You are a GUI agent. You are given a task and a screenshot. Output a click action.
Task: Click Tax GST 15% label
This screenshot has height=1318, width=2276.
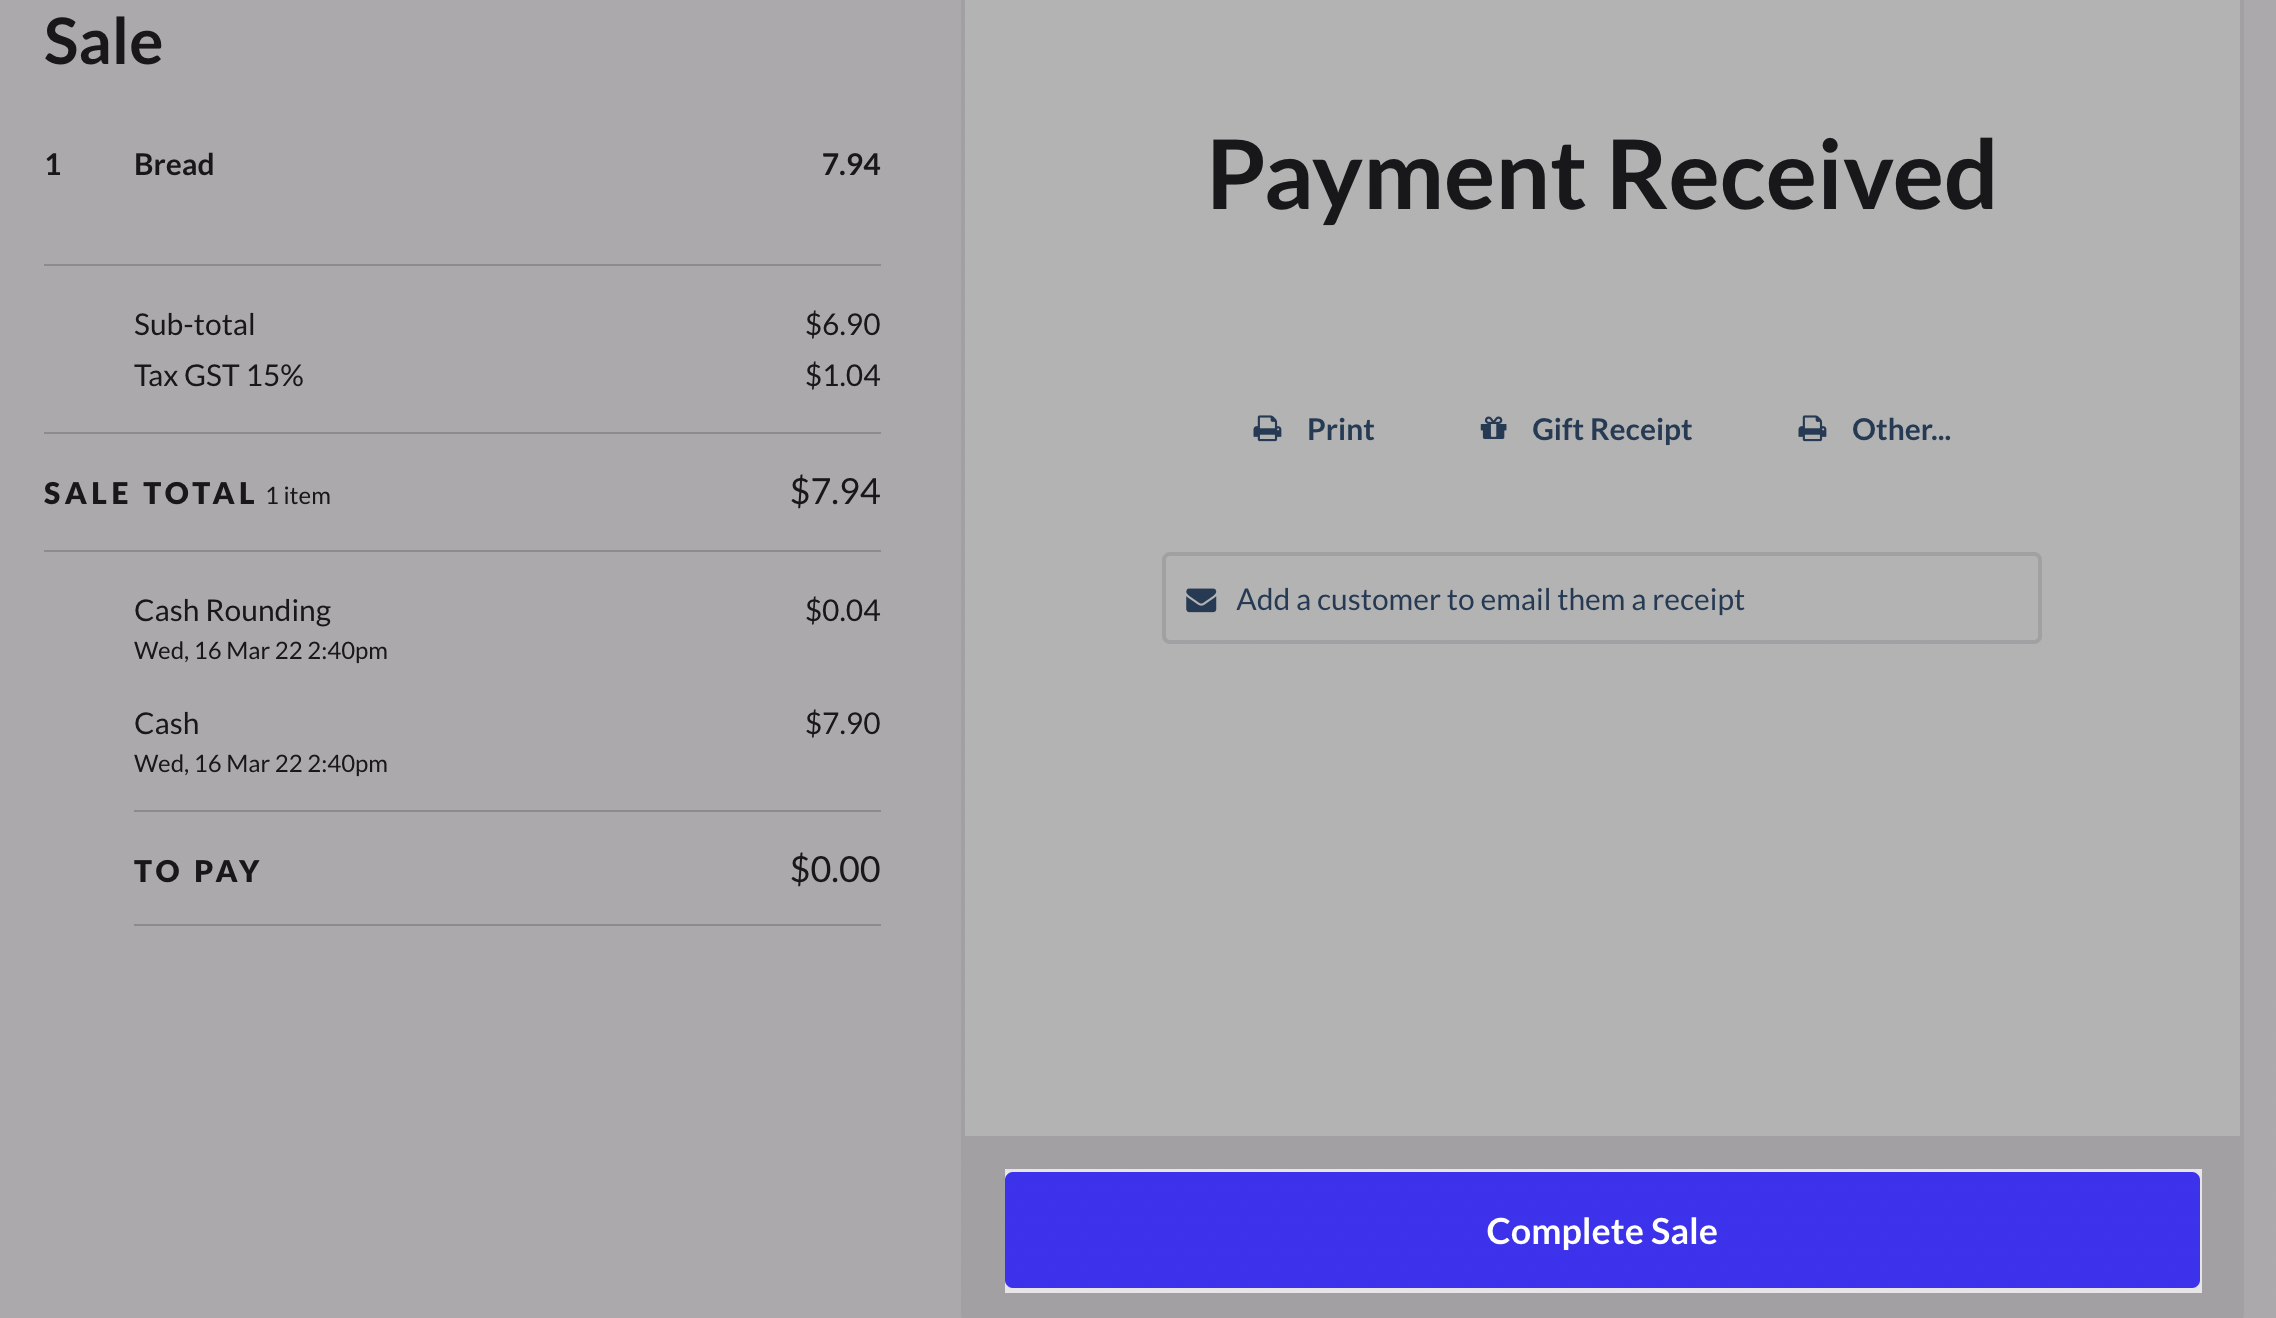(x=218, y=375)
